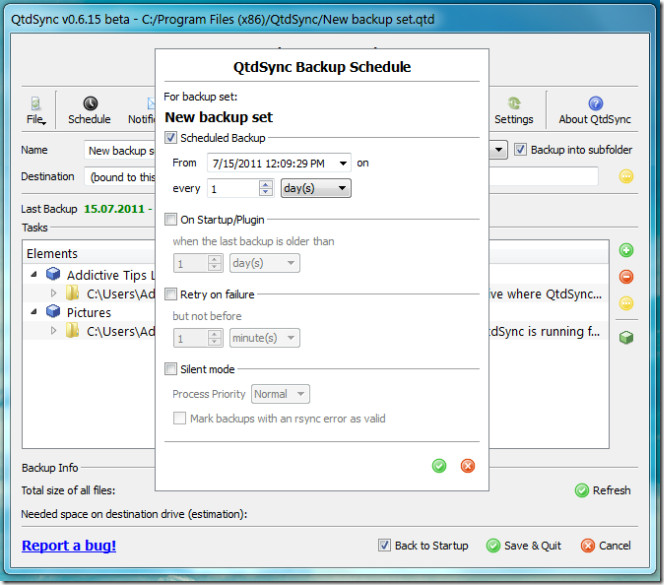664x585 pixels.
Task: Collapse the Addictive Tips tree node
Action: 34,274
